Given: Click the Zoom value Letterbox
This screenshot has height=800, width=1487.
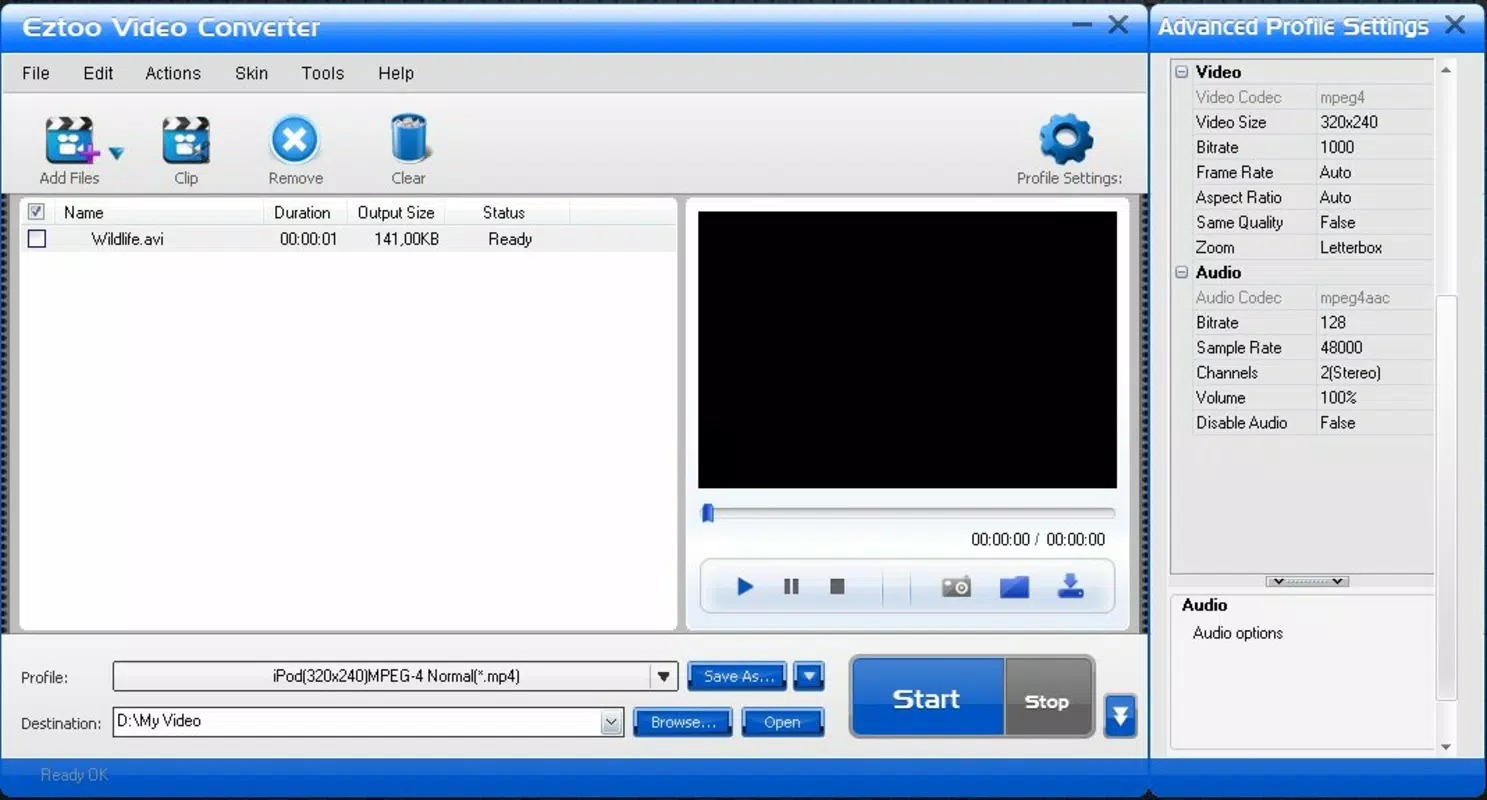Looking at the screenshot, I should click(1351, 247).
